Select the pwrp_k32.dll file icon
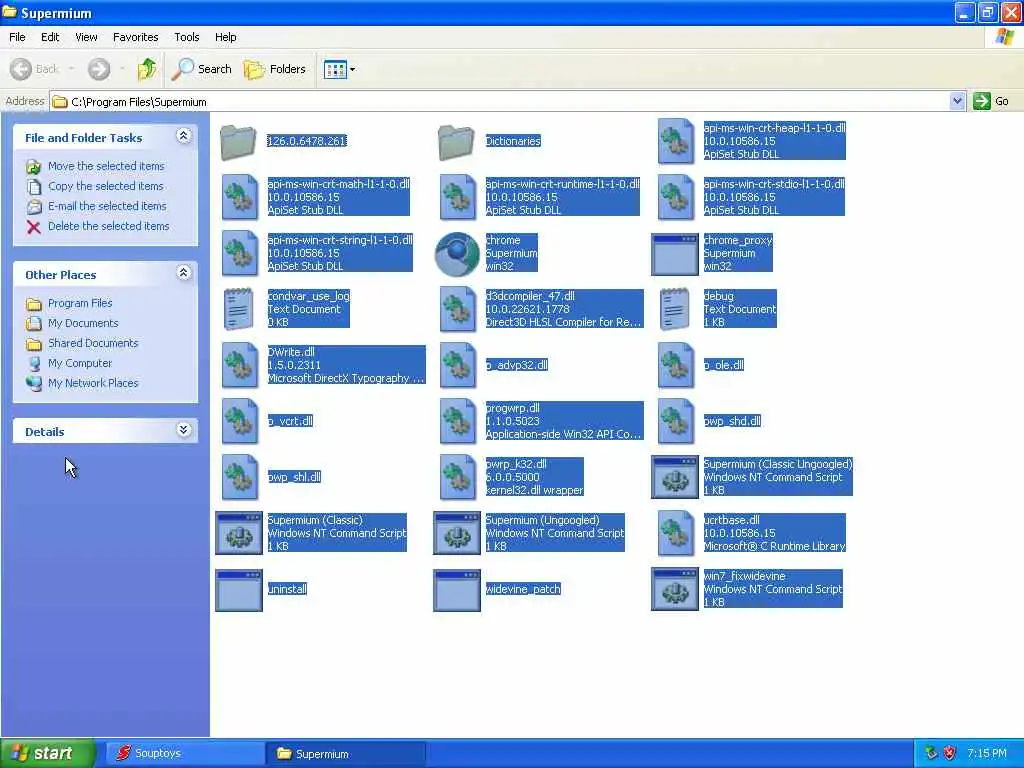This screenshot has width=1024, height=768. coord(458,477)
